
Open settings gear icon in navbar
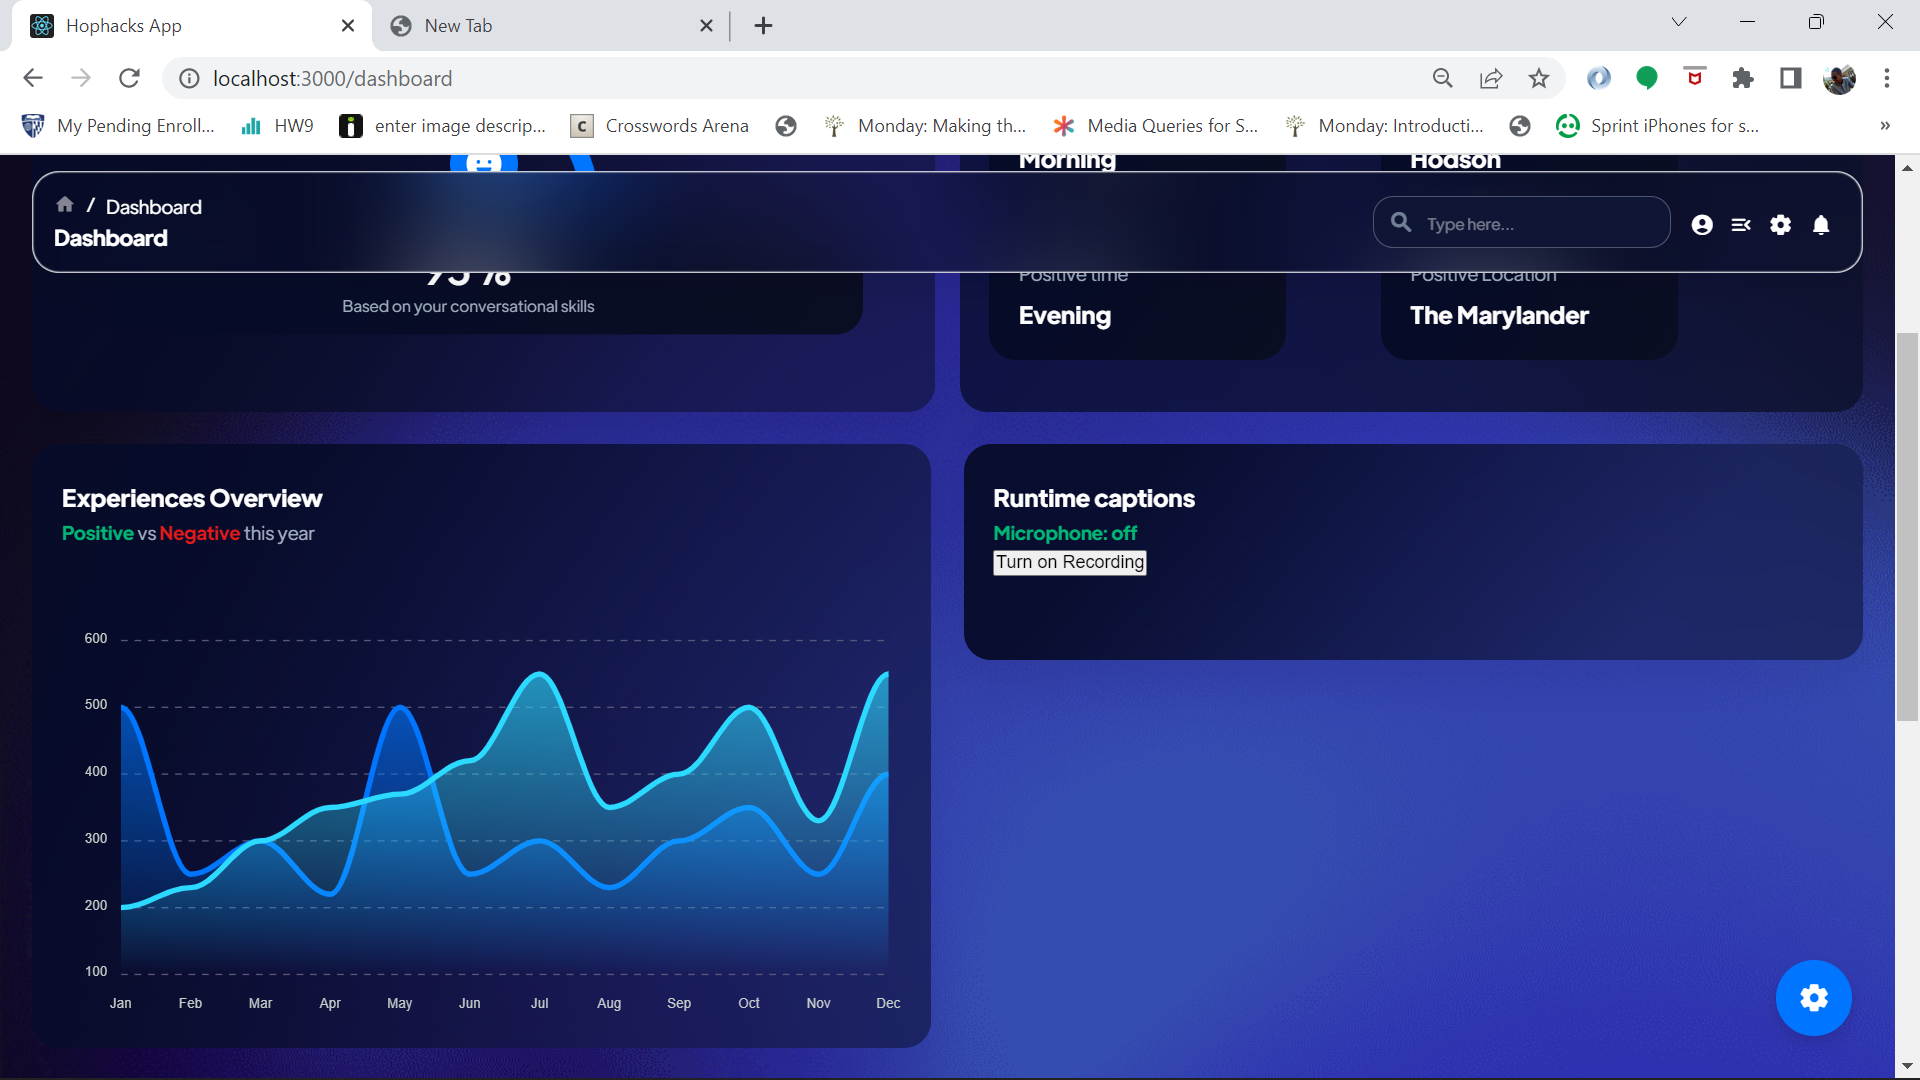point(1781,225)
